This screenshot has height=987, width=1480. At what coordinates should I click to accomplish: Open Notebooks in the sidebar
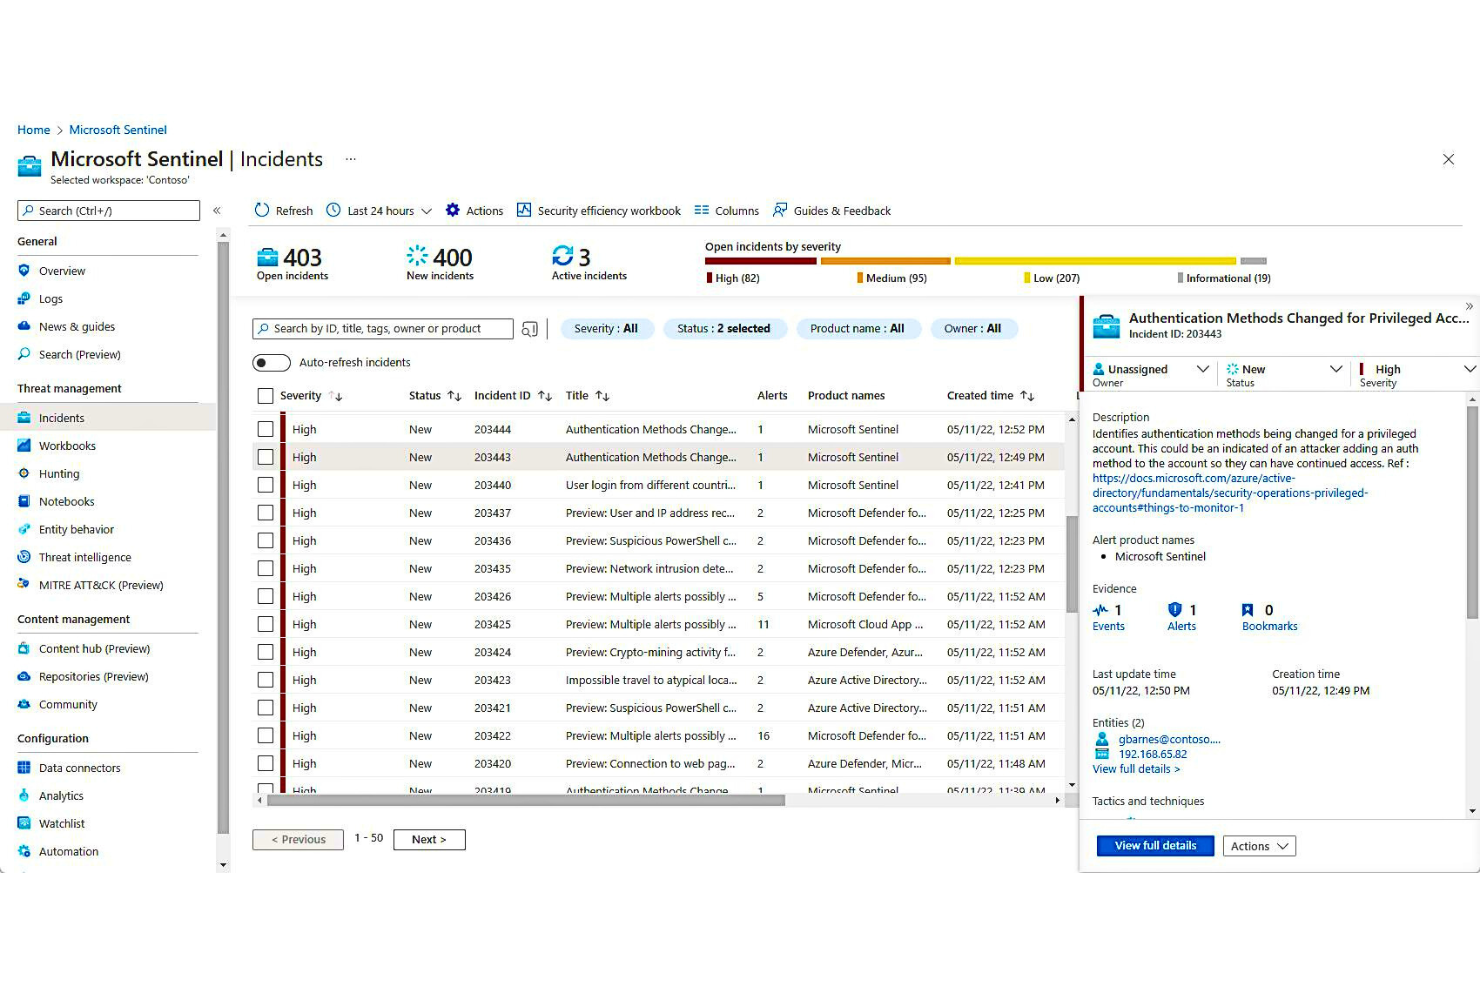point(66,502)
